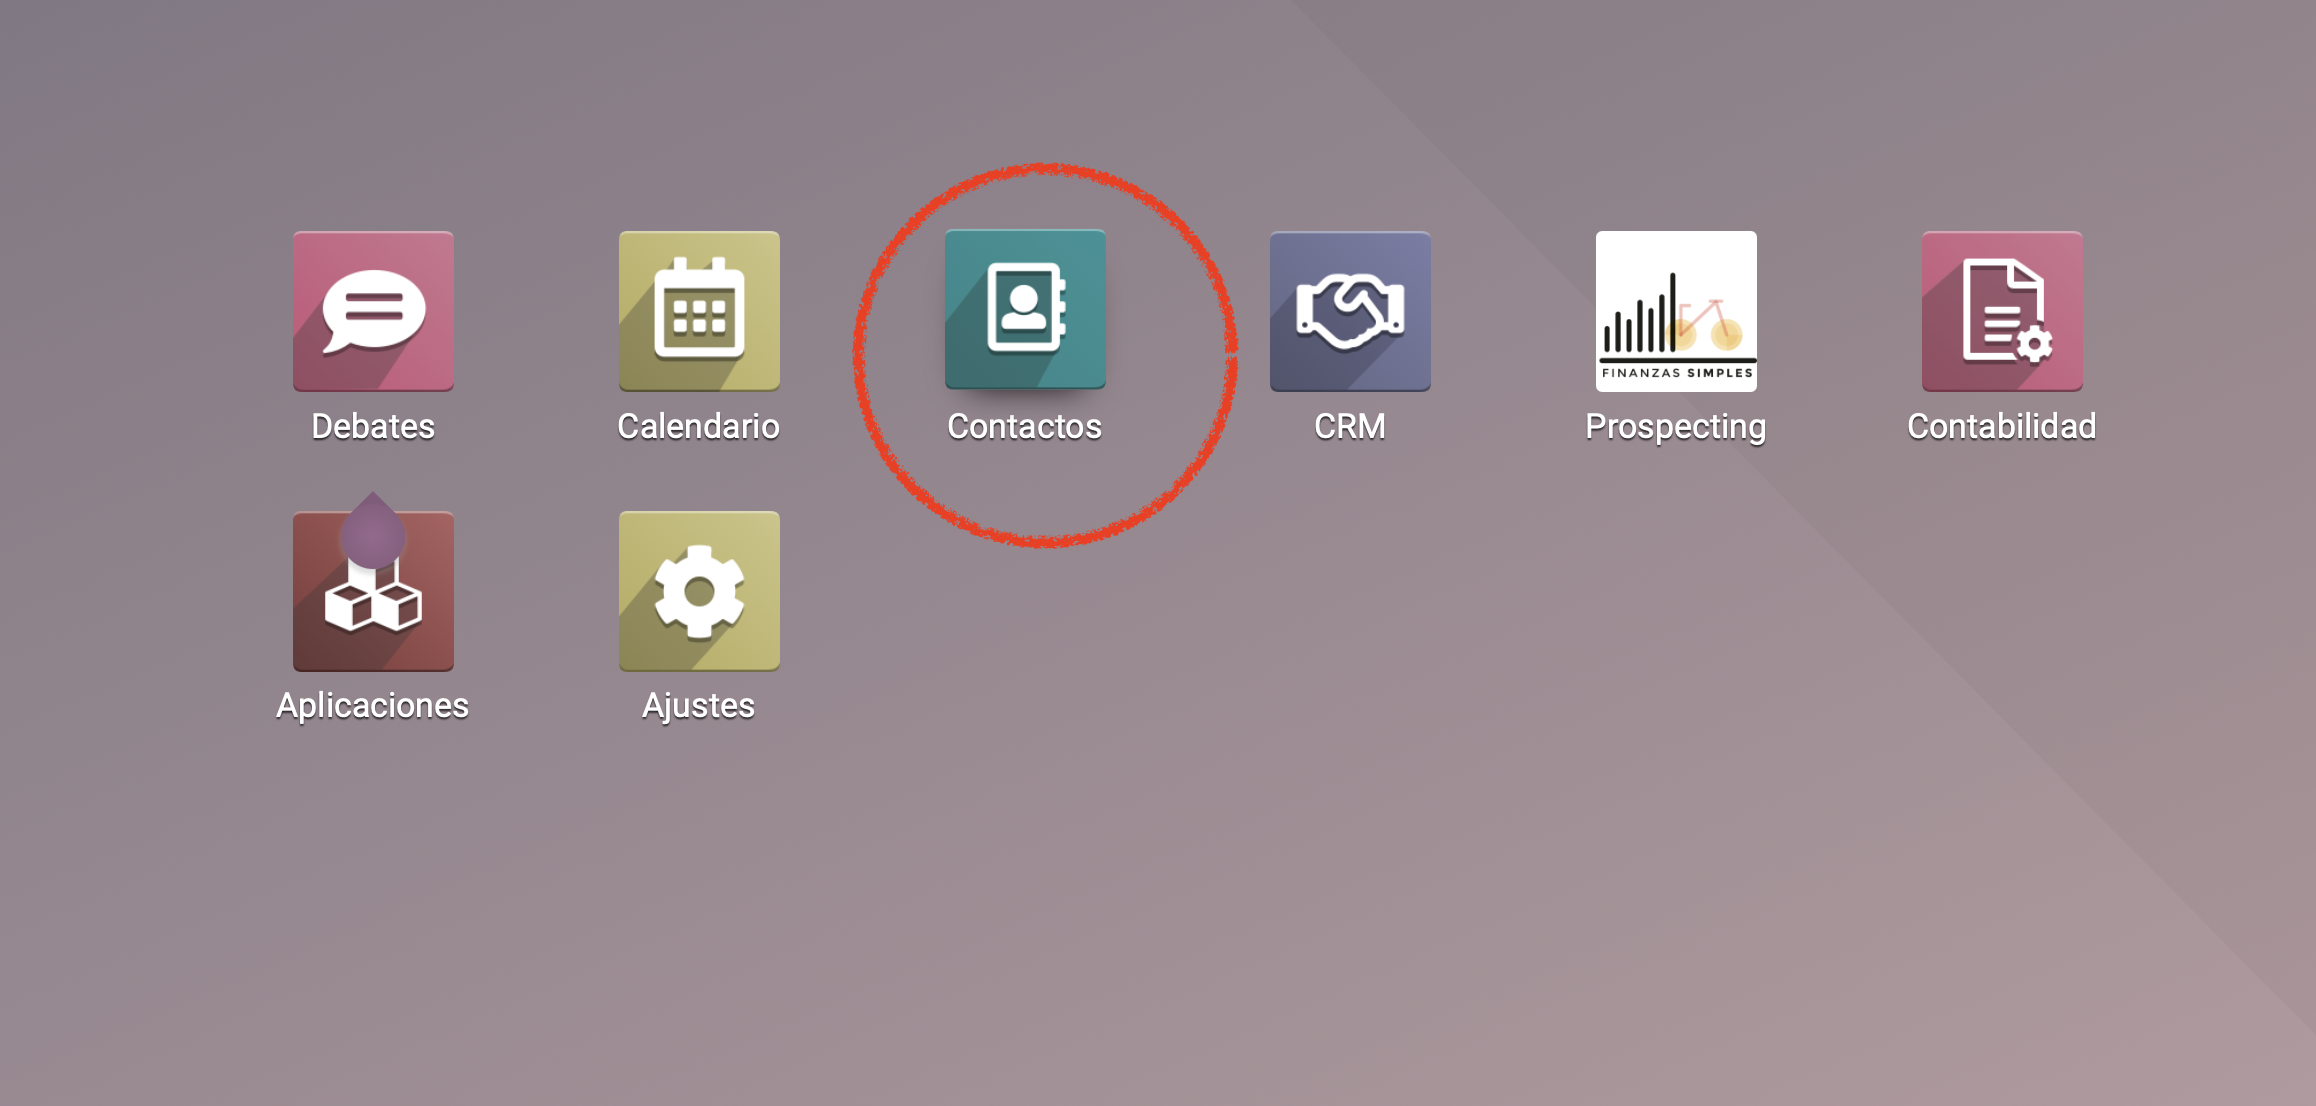Open the Aplicaciones cubes icon
The height and width of the screenshot is (1106, 2316).
373,591
